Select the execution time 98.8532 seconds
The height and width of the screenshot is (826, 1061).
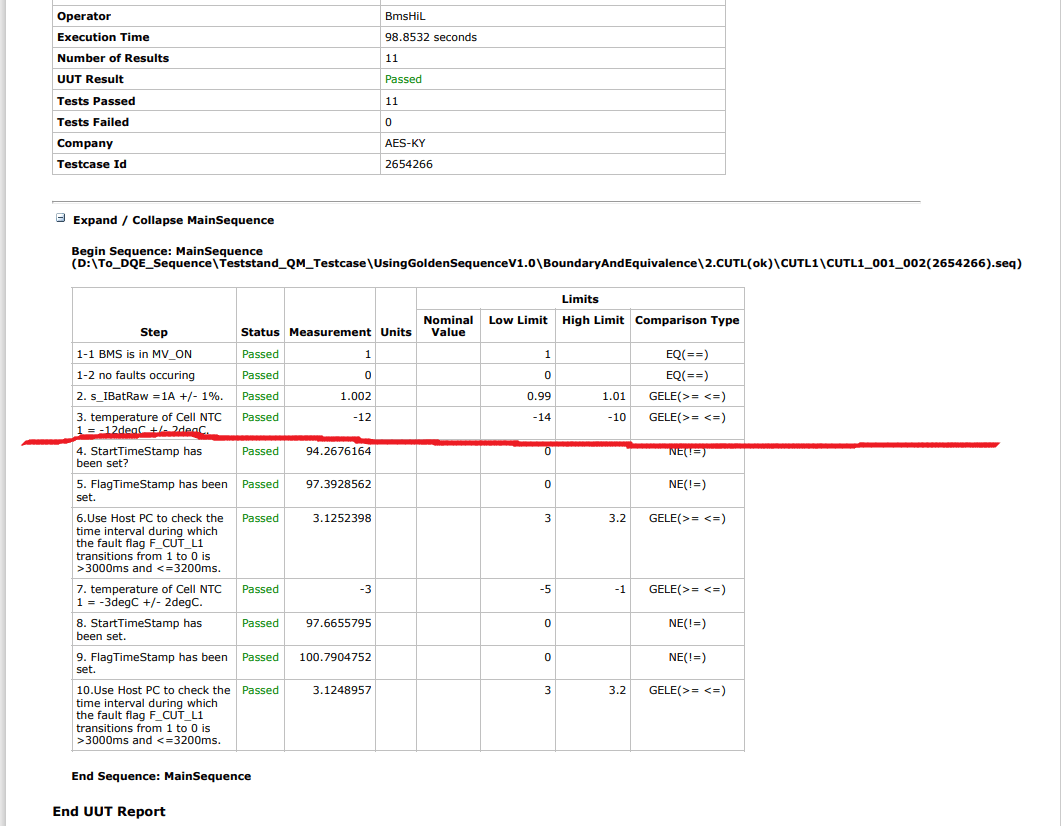431,37
